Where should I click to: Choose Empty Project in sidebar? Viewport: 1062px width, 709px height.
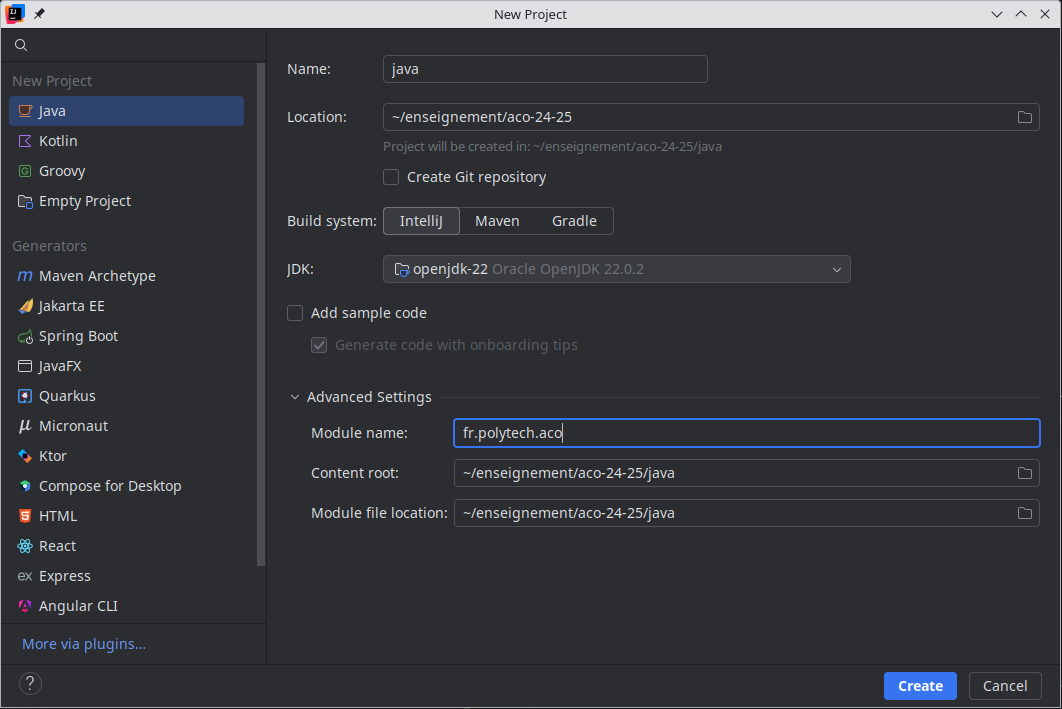pos(85,201)
